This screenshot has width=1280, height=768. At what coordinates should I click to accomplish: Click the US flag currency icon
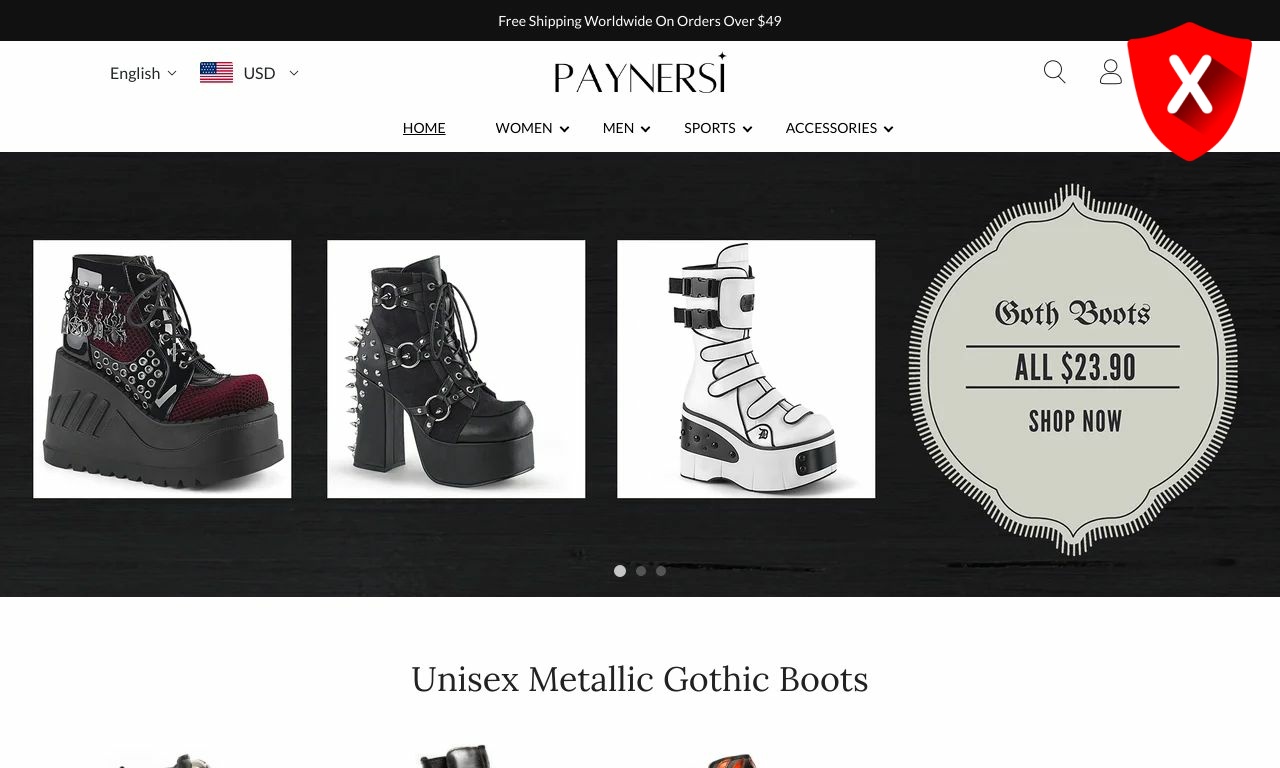216,72
